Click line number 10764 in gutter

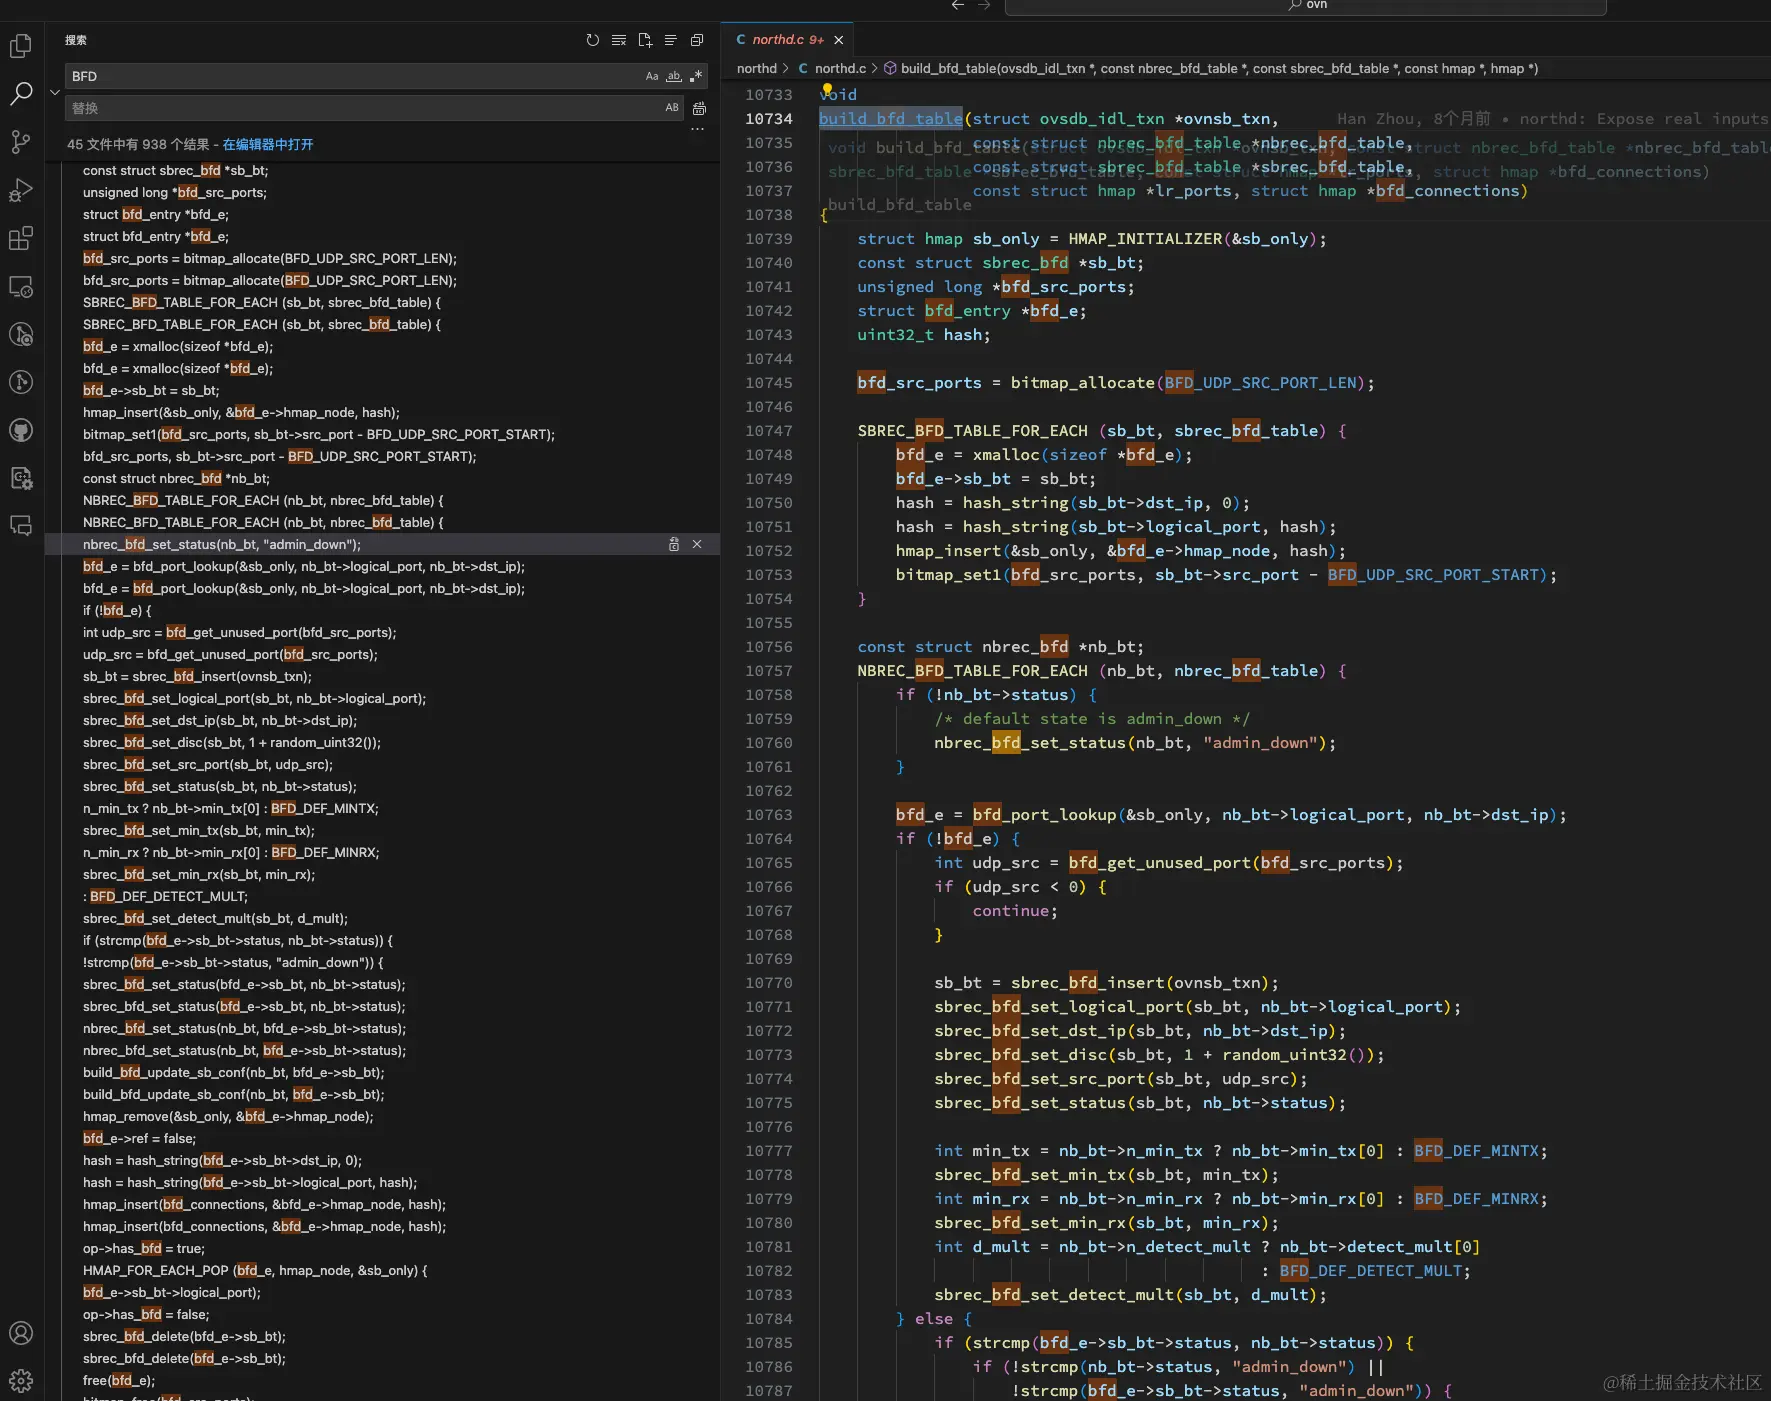pos(768,839)
